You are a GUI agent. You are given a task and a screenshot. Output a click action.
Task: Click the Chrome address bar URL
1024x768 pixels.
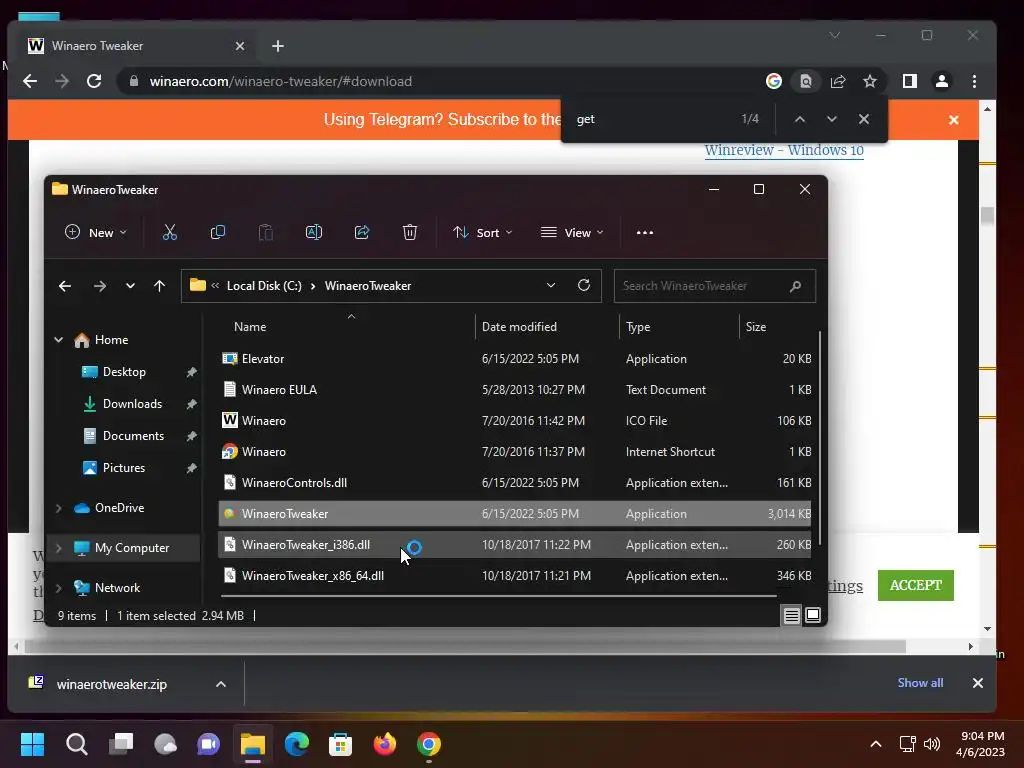(281, 81)
